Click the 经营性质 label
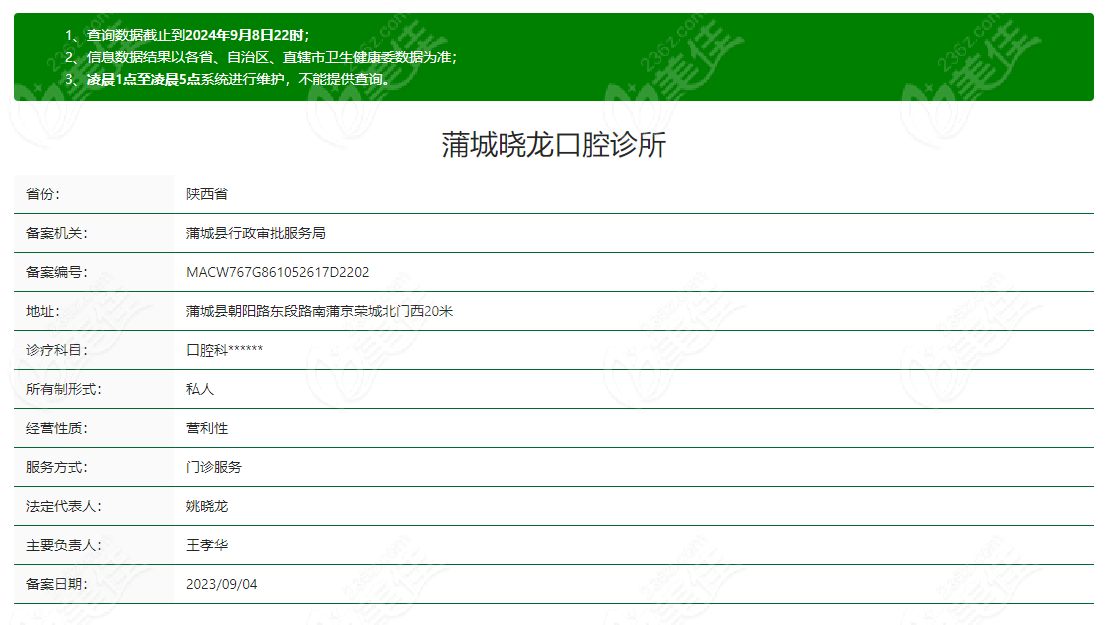 coord(57,428)
